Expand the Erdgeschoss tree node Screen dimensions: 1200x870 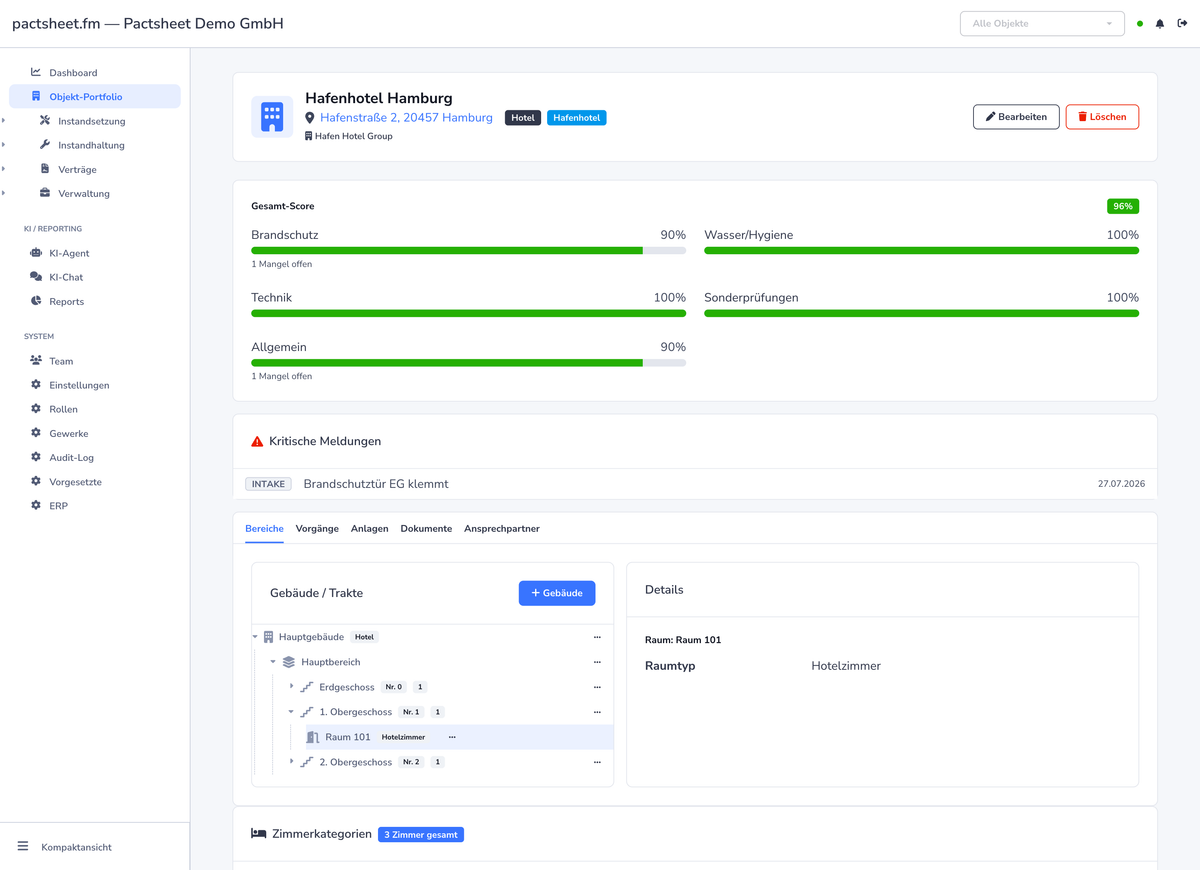[292, 686]
